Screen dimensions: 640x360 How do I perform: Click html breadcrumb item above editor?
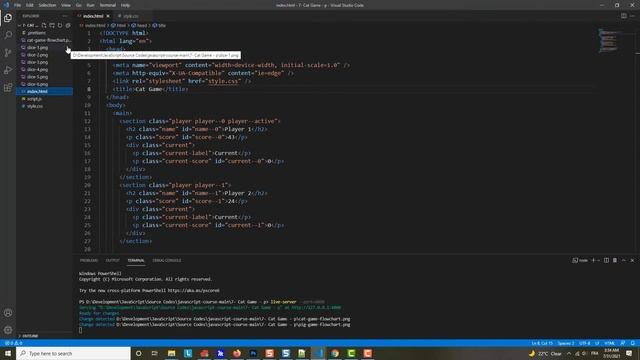coord(119,25)
